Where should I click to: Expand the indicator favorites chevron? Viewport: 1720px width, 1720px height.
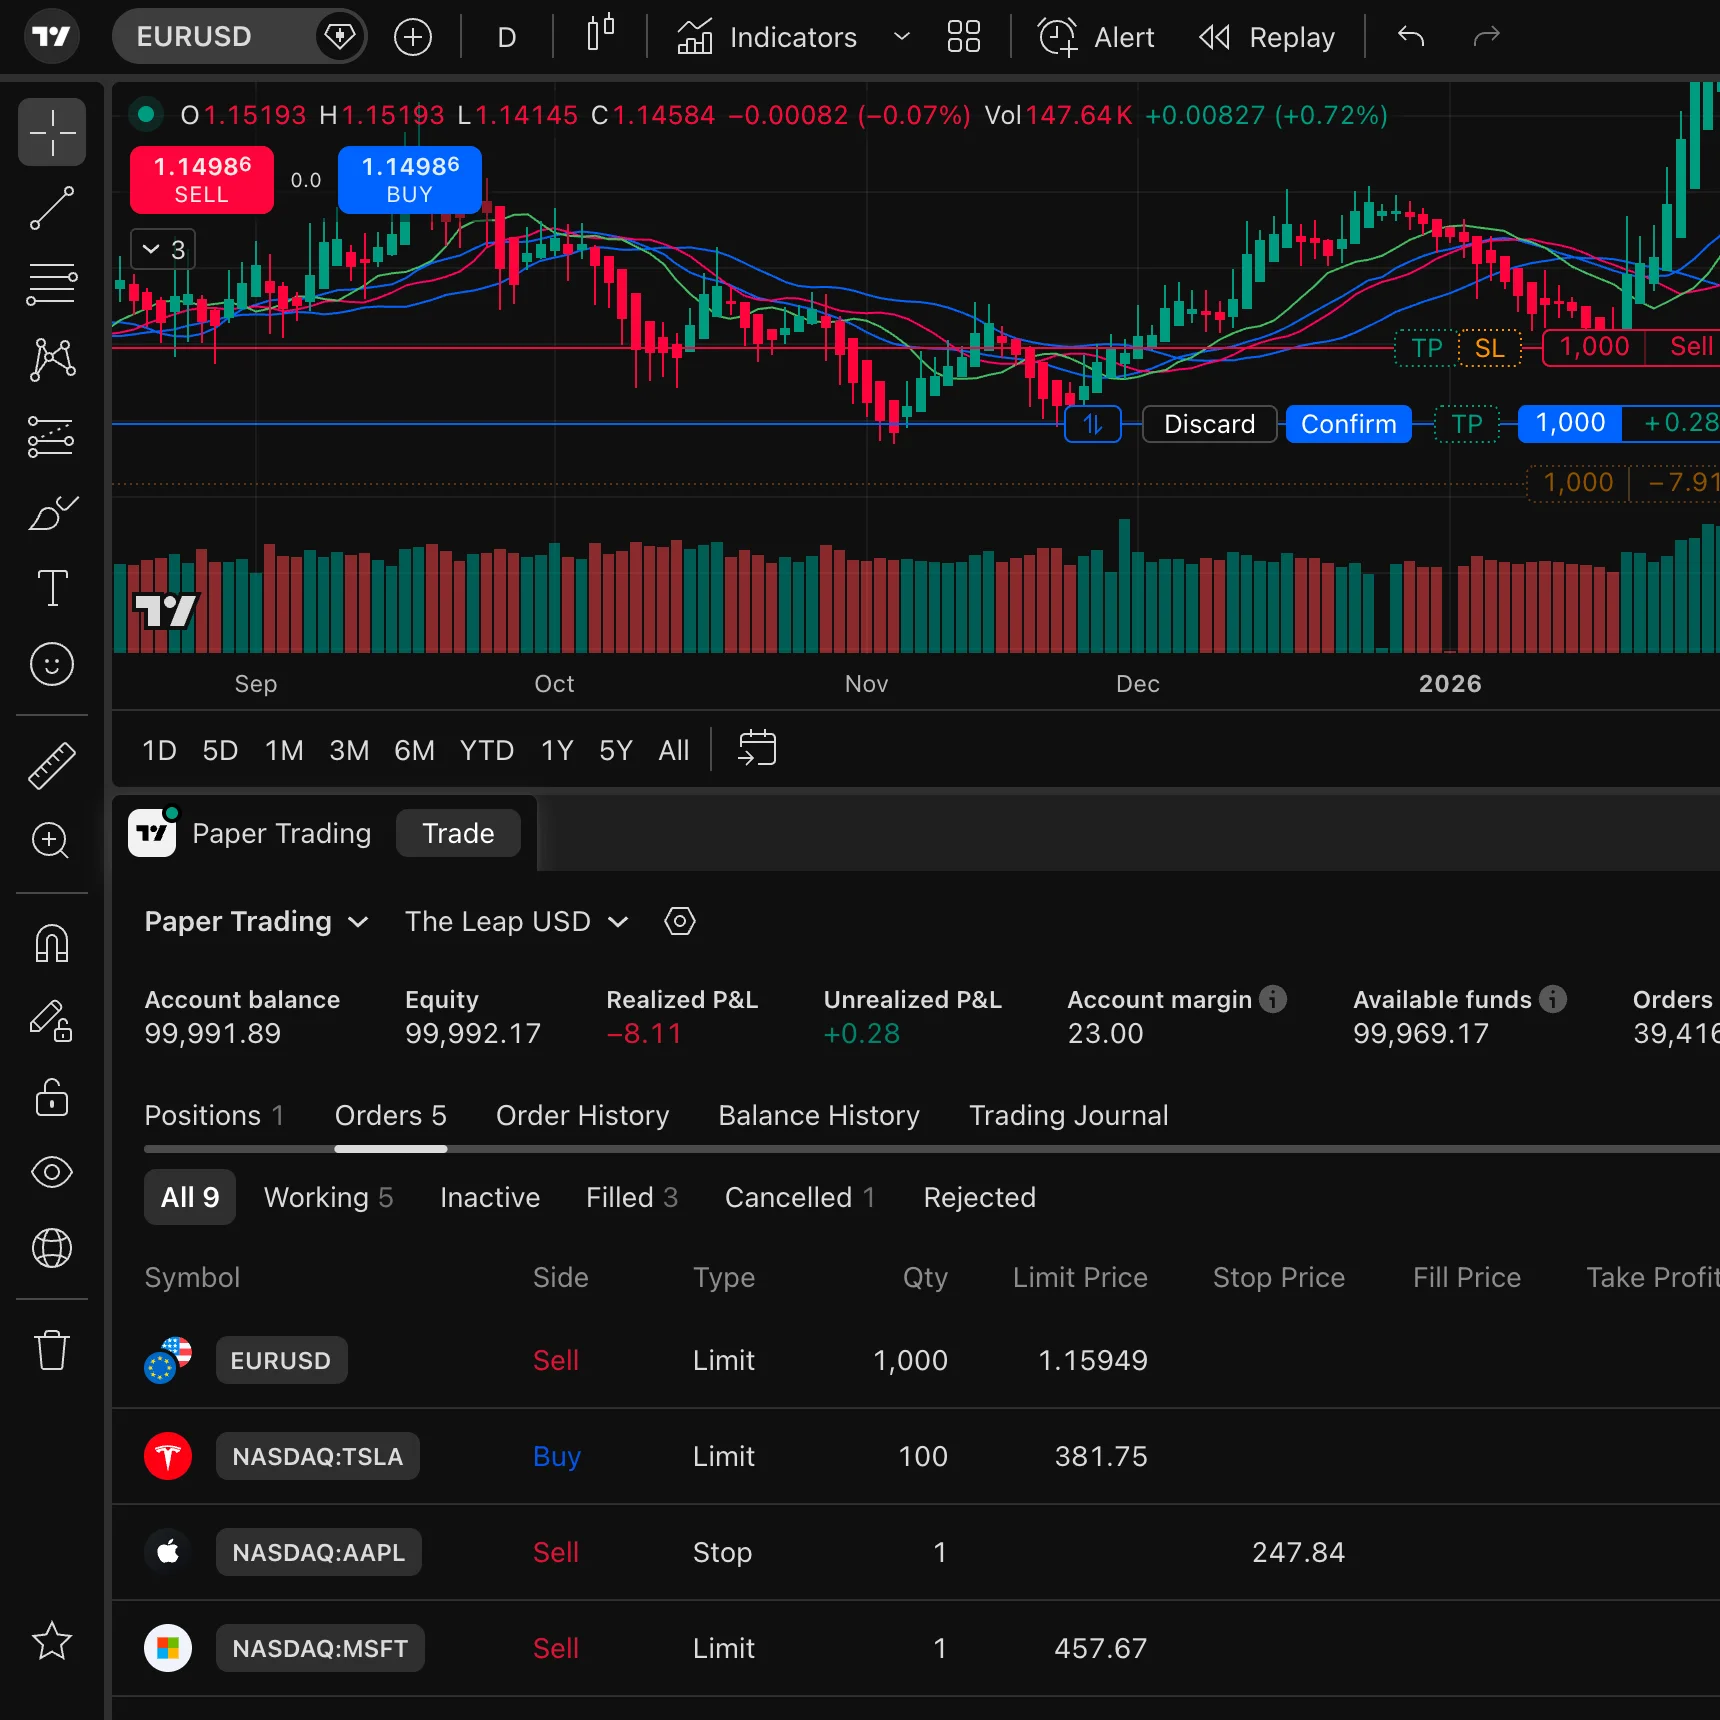(902, 37)
